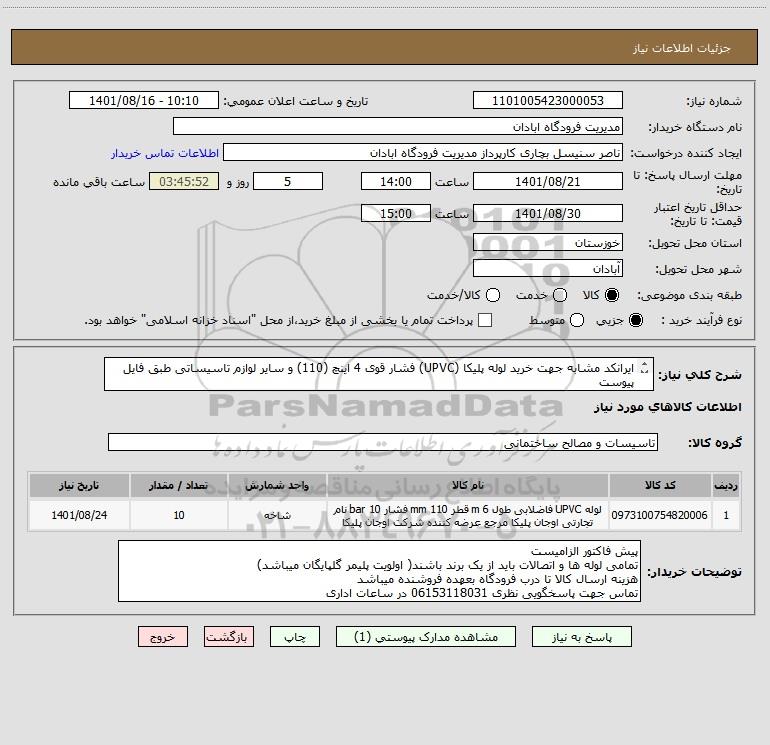The height and width of the screenshot is (745, 770).
Task: Click the response deadline time 14:00
Action: pyautogui.click(x=396, y=181)
